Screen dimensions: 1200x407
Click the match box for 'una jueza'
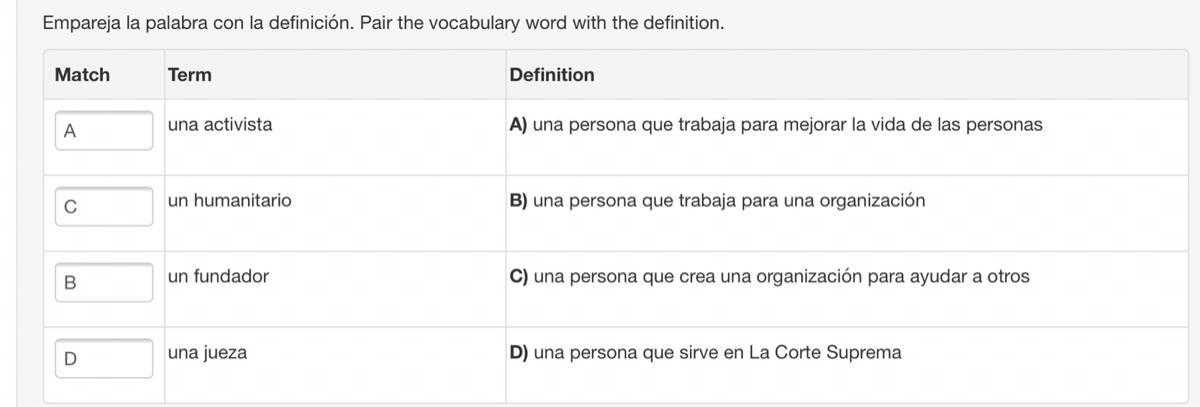tap(104, 358)
